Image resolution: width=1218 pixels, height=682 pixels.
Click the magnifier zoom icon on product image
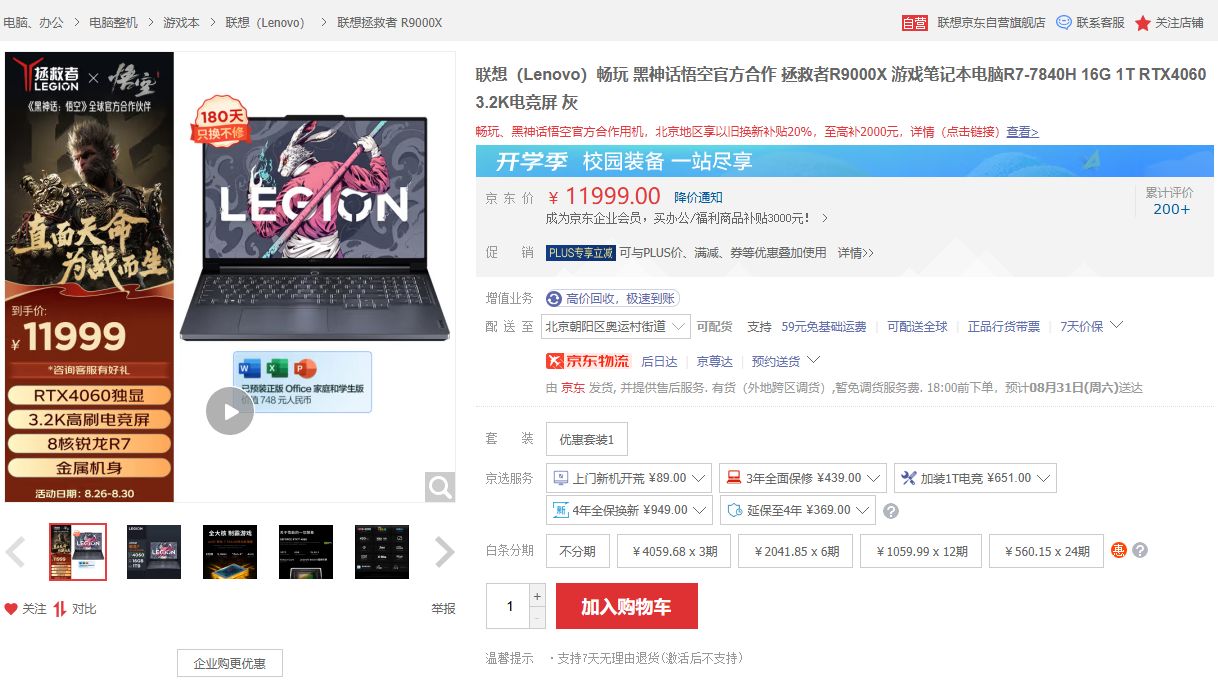(x=440, y=487)
